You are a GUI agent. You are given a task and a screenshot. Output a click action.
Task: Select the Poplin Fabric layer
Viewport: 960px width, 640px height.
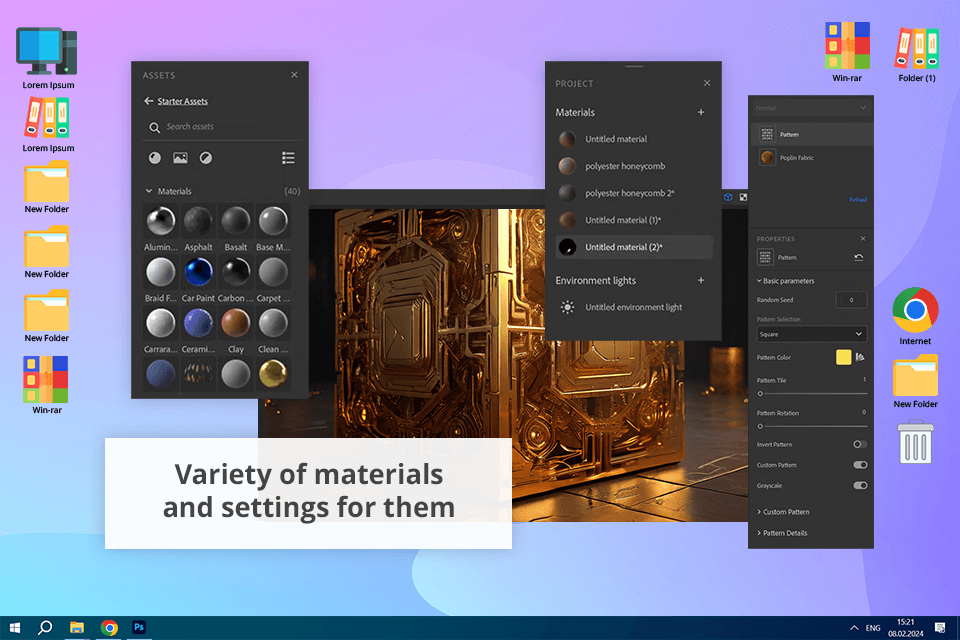pyautogui.click(x=811, y=157)
